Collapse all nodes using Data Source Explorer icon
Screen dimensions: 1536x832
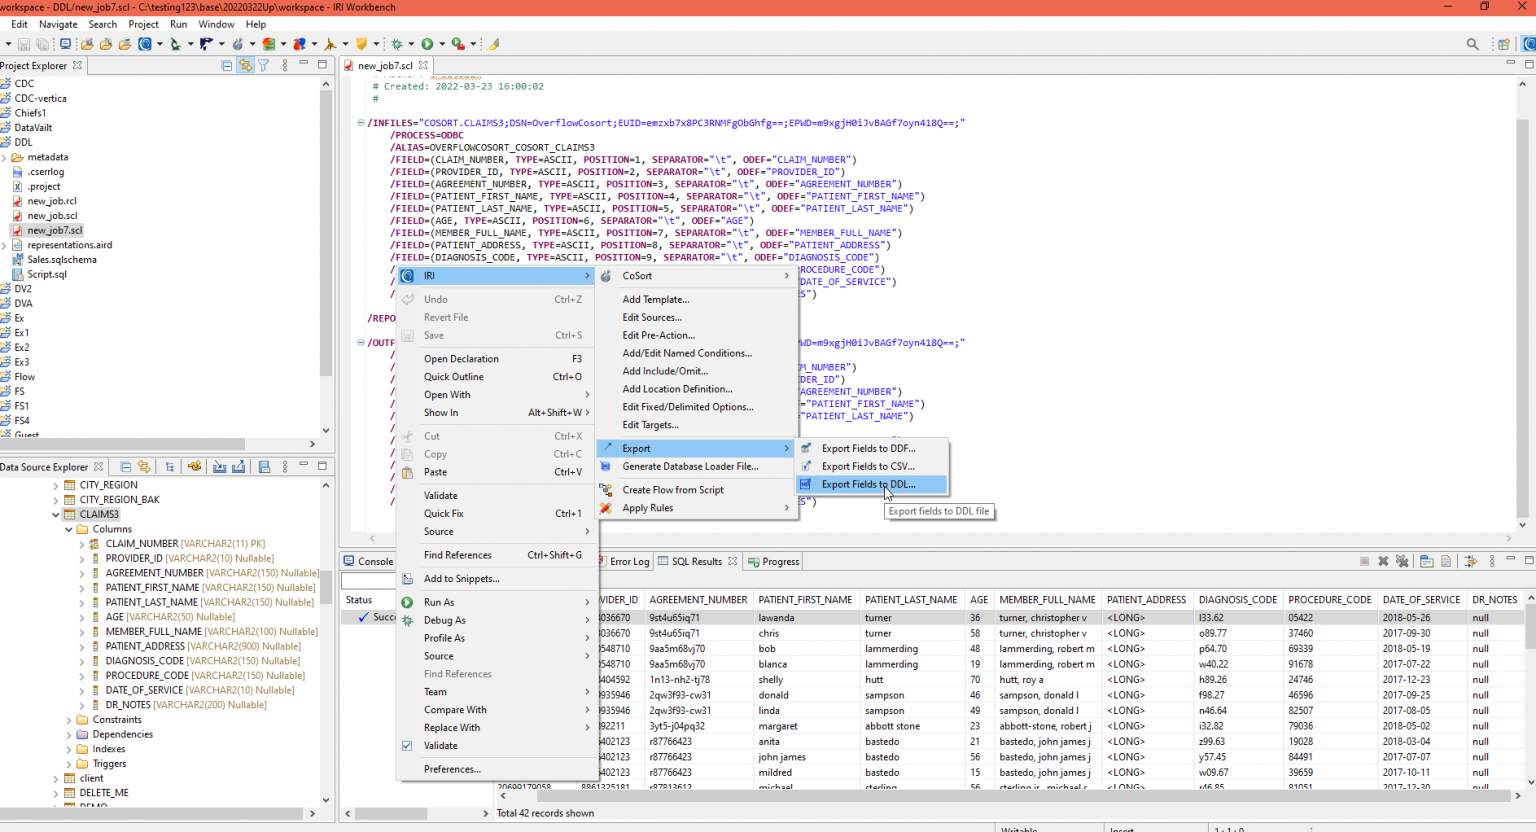125,467
